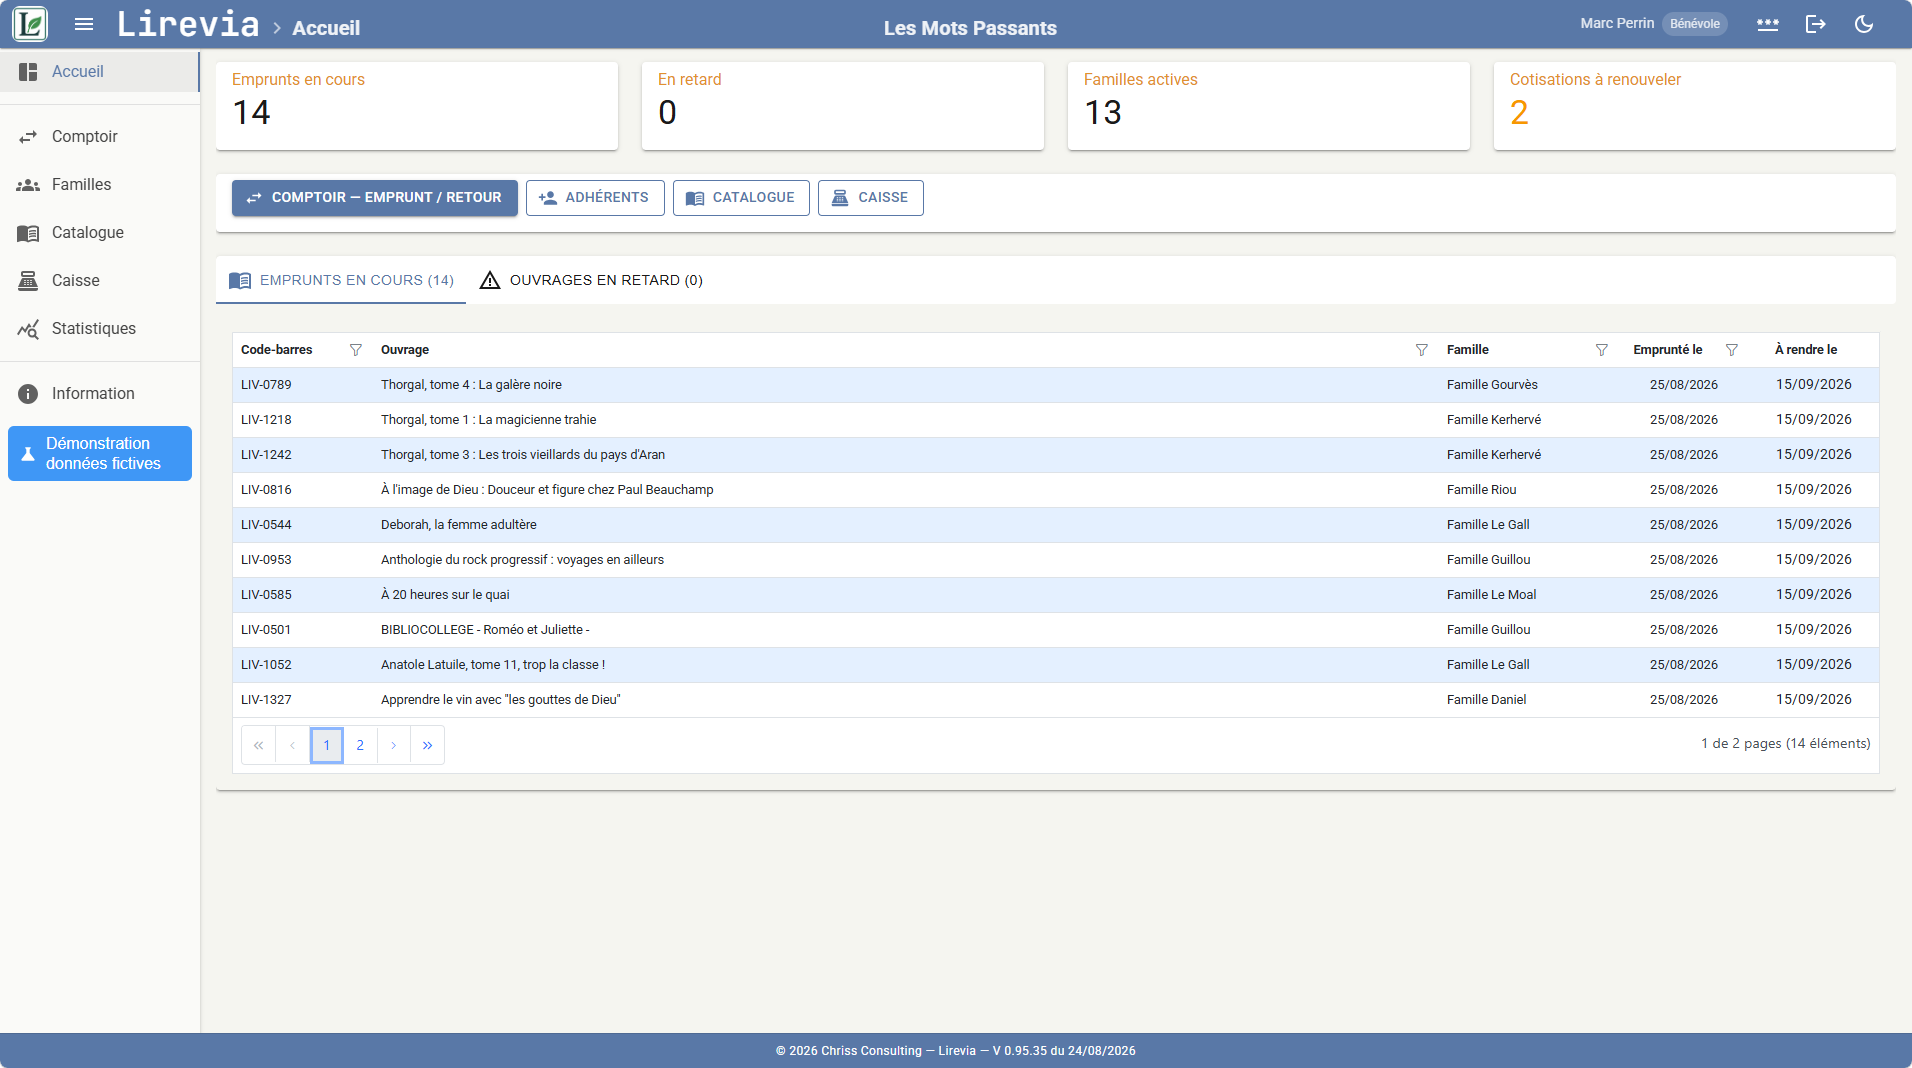Click the Emprunts en cours card
The image size is (1912, 1068).
[x=417, y=106]
